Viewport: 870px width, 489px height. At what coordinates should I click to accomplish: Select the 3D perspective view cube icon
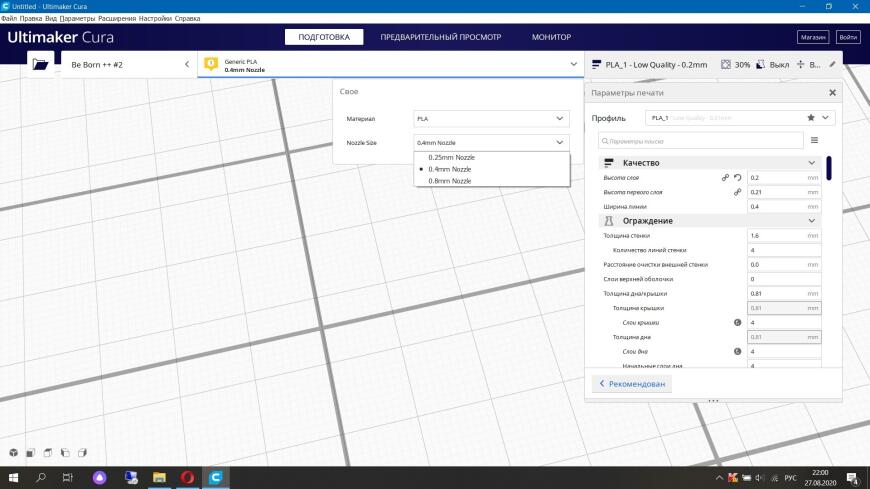click(13, 453)
